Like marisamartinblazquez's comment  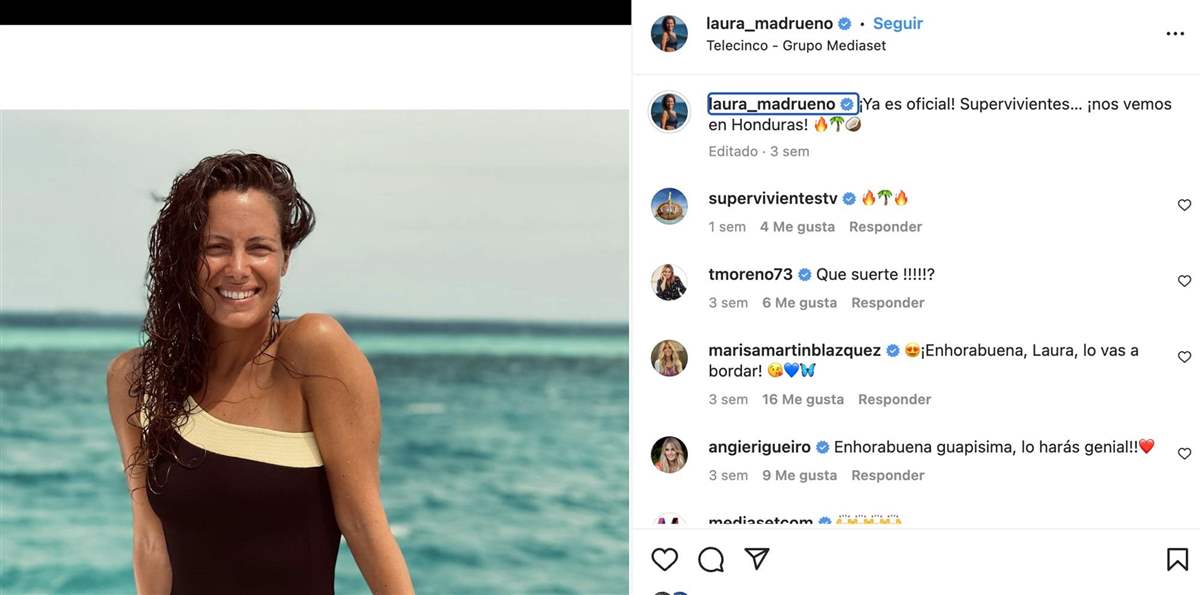[x=1184, y=357]
